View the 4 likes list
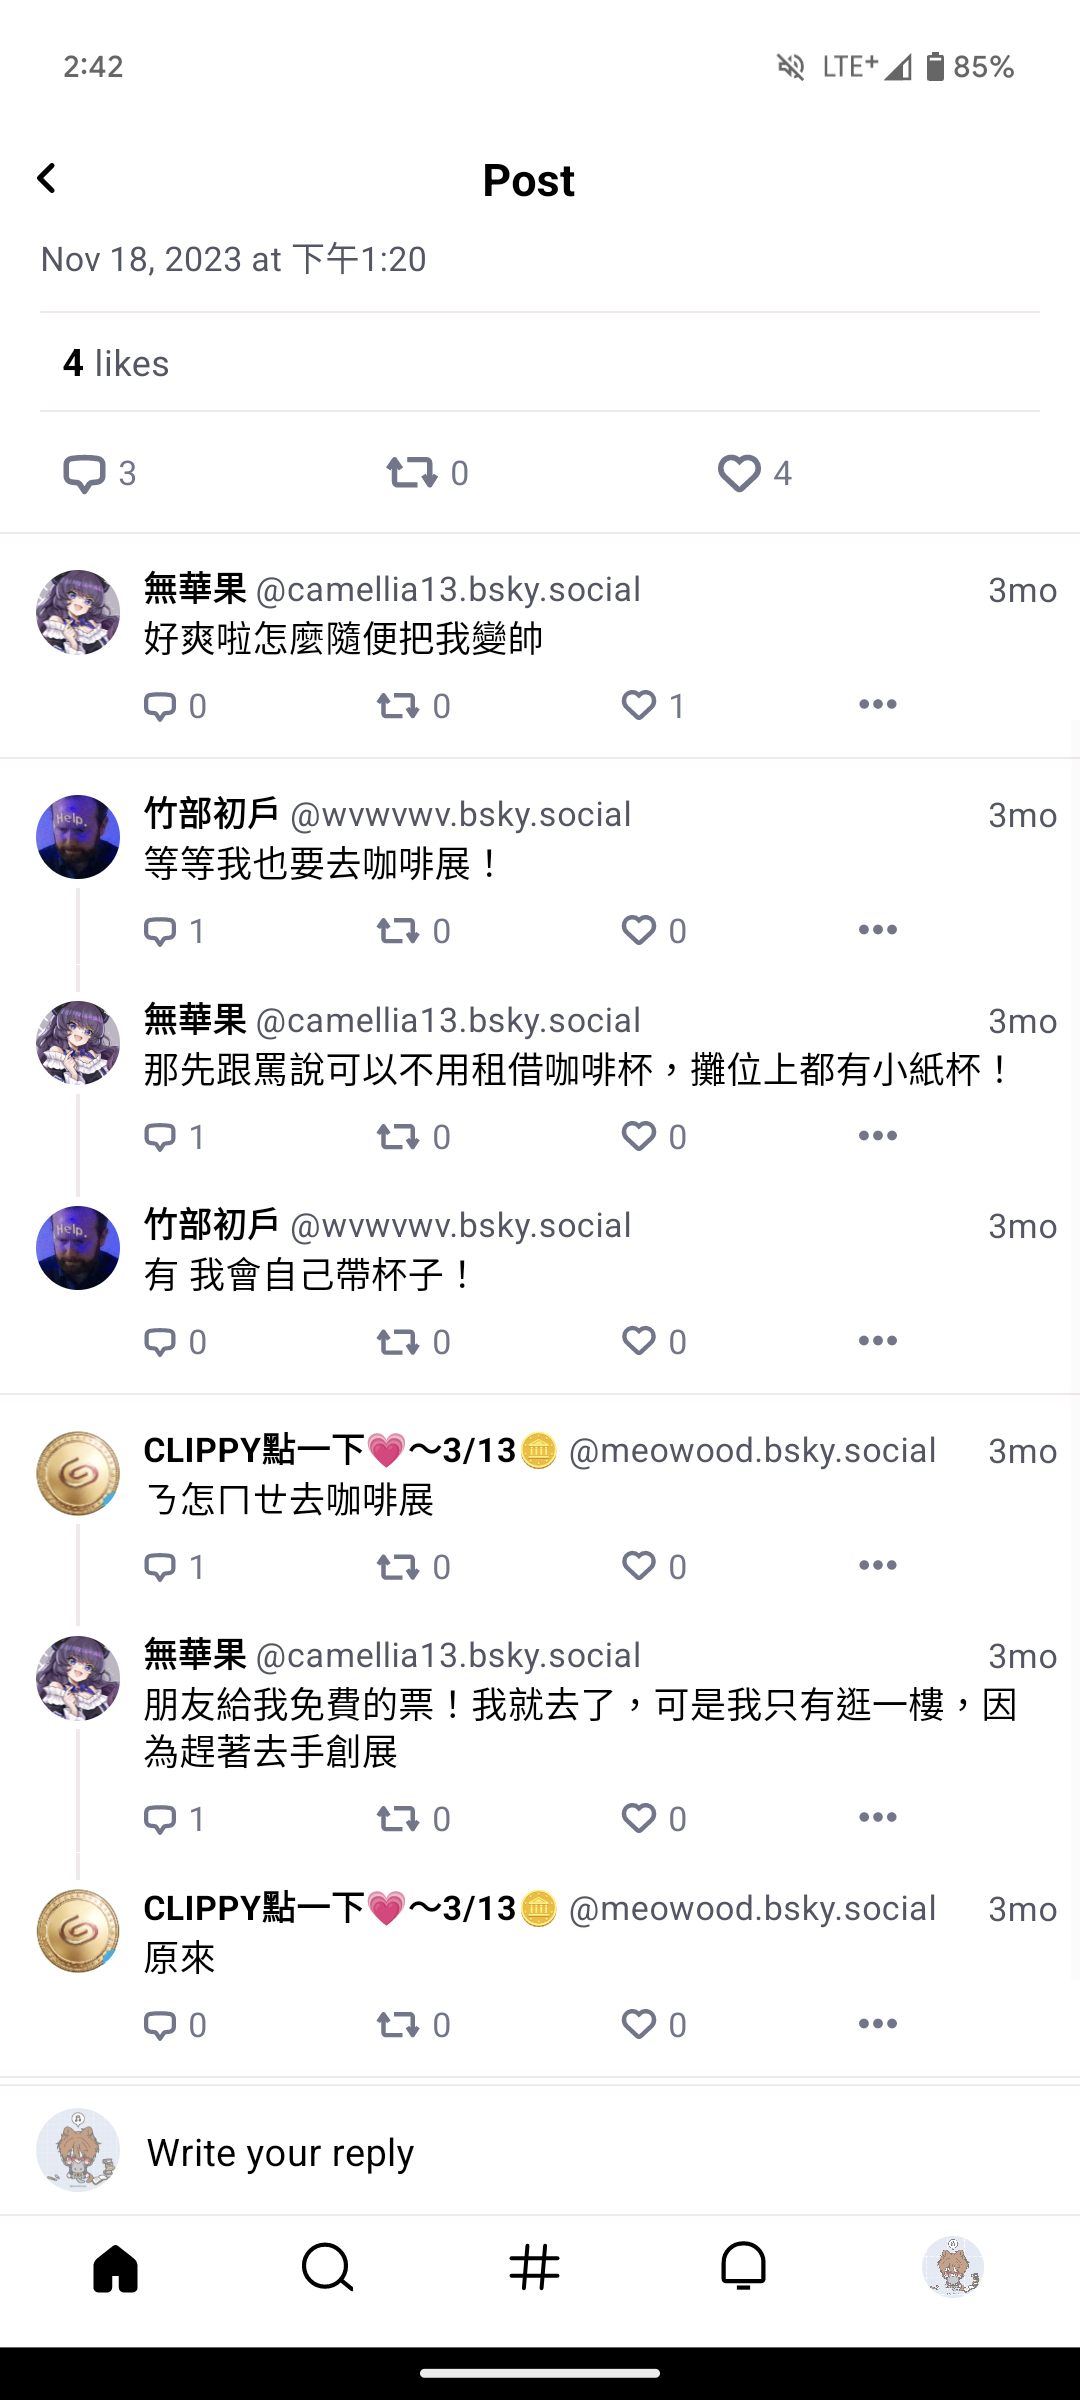This screenshot has height=2400, width=1080. pyautogui.click(x=116, y=363)
